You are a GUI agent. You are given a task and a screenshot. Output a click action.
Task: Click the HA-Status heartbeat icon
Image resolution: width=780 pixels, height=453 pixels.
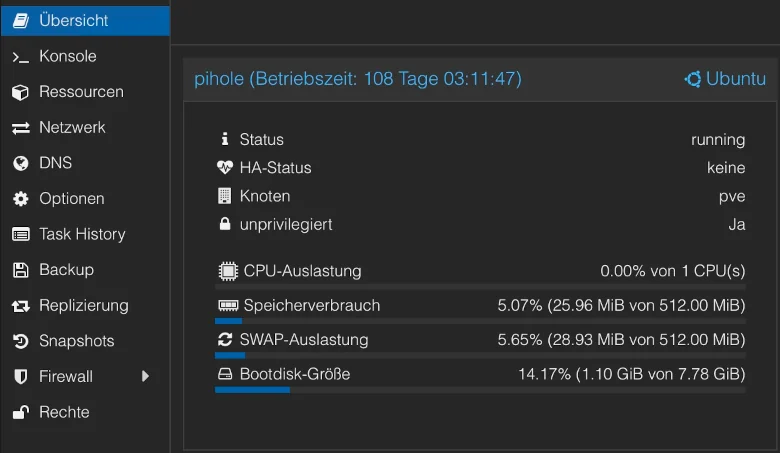pyautogui.click(x=225, y=168)
